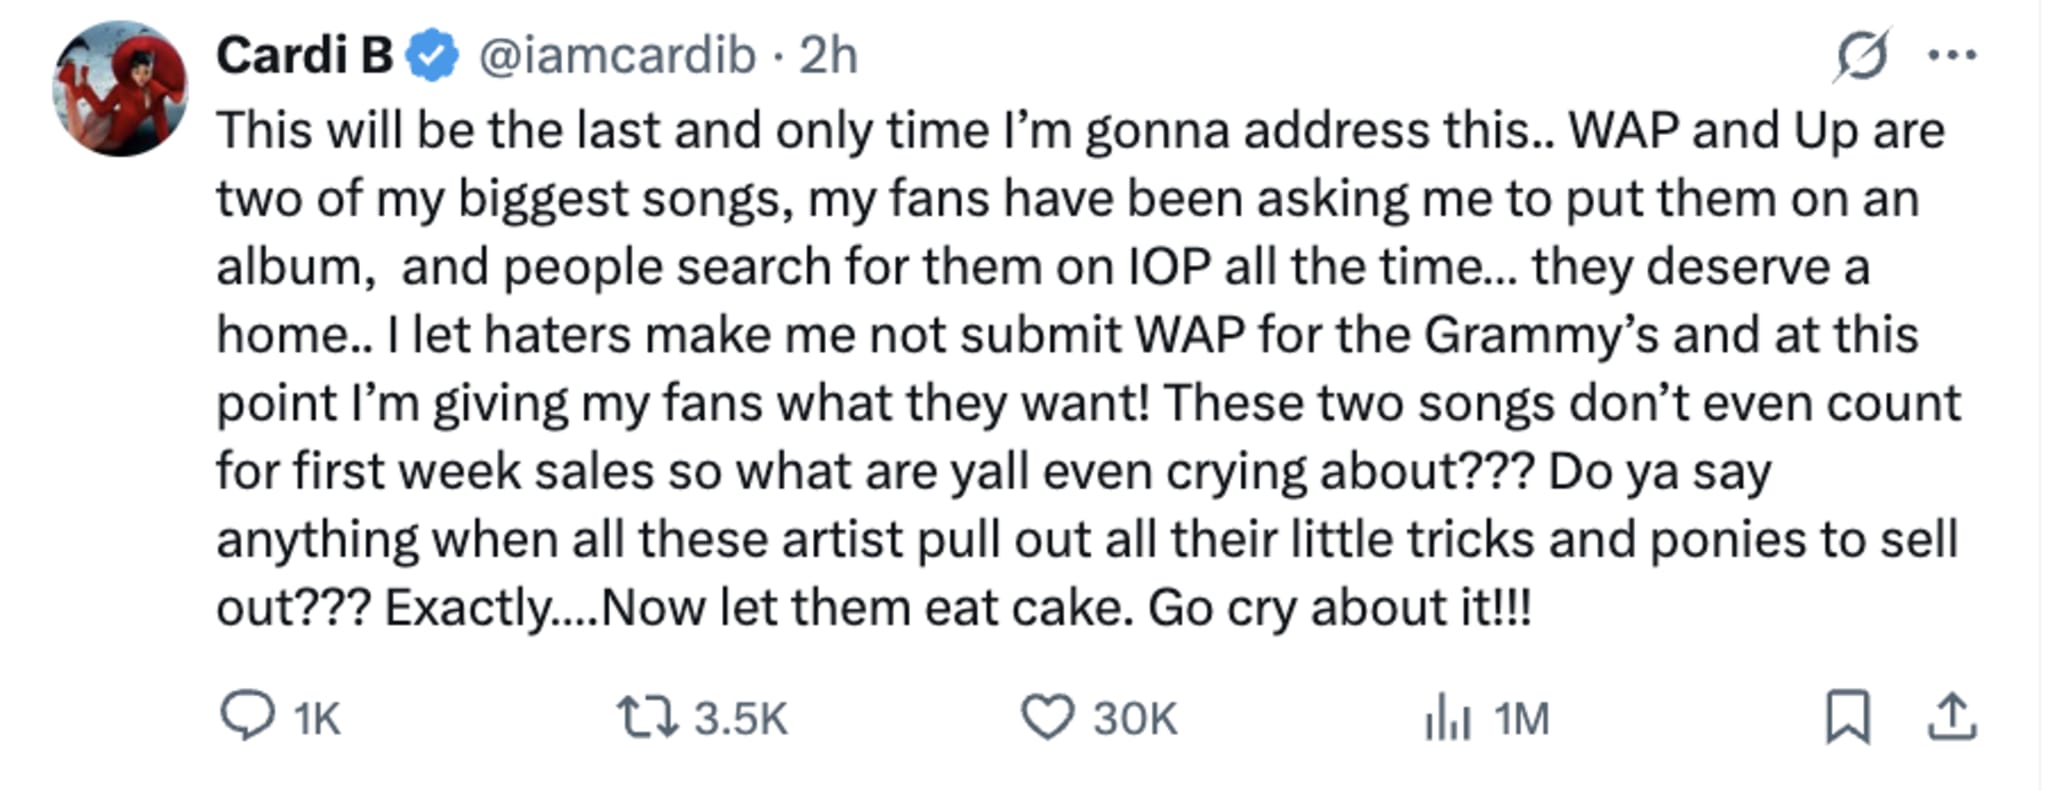Image resolution: width=2048 pixels, height=791 pixels.
Task: Click the reply speech bubble icon
Action: (x=246, y=717)
